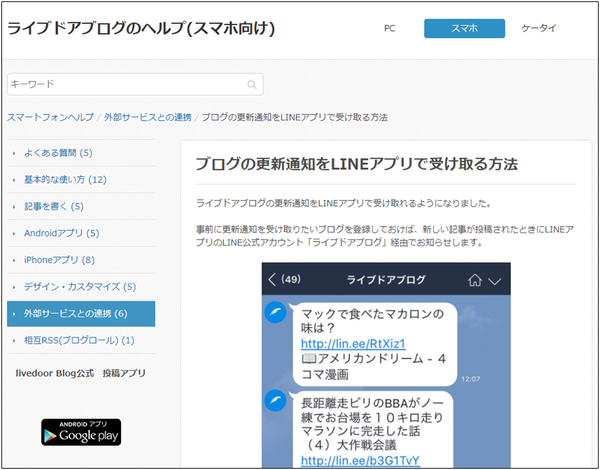This screenshot has width=600, height=470.
Task: Open 外部サービスとの連携 breadcrumb link
Action: [x=148, y=117]
